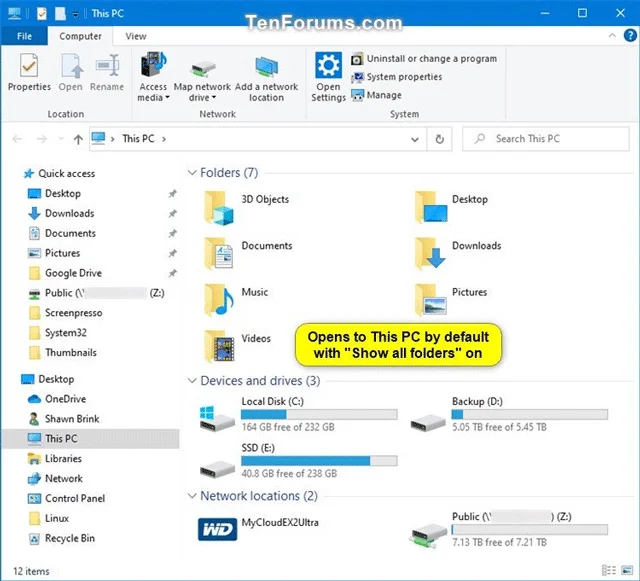Click the Rename ribbon button

(x=107, y=72)
